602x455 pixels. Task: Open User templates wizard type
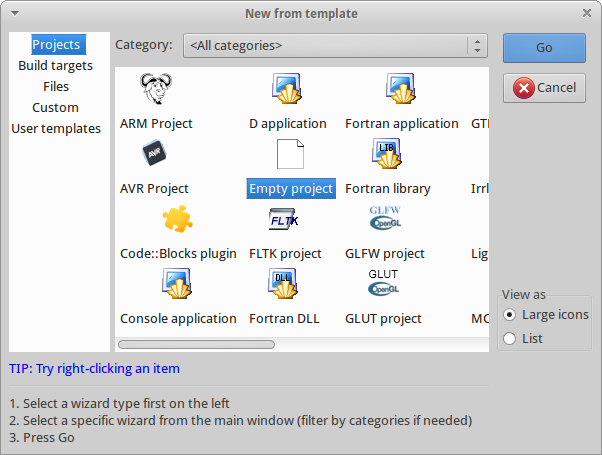click(x=56, y=129)
